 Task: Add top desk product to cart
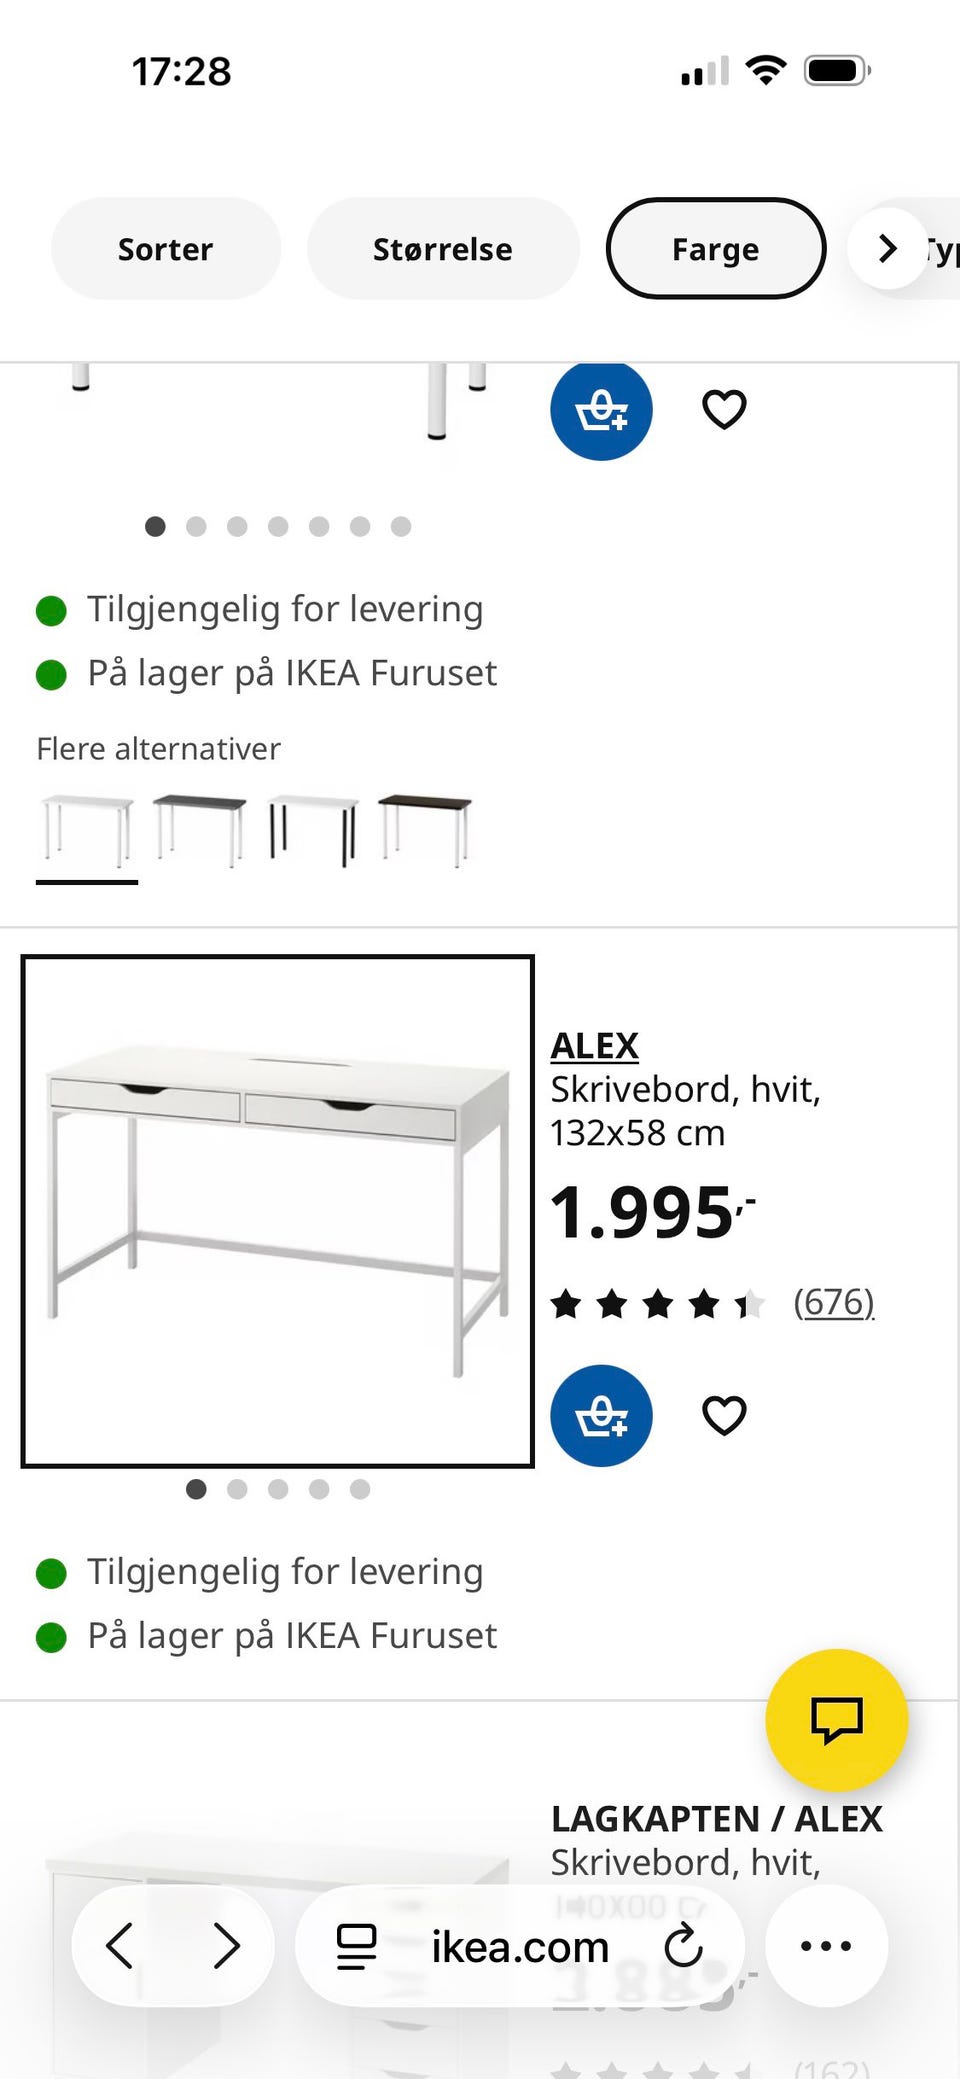[601, 410]
